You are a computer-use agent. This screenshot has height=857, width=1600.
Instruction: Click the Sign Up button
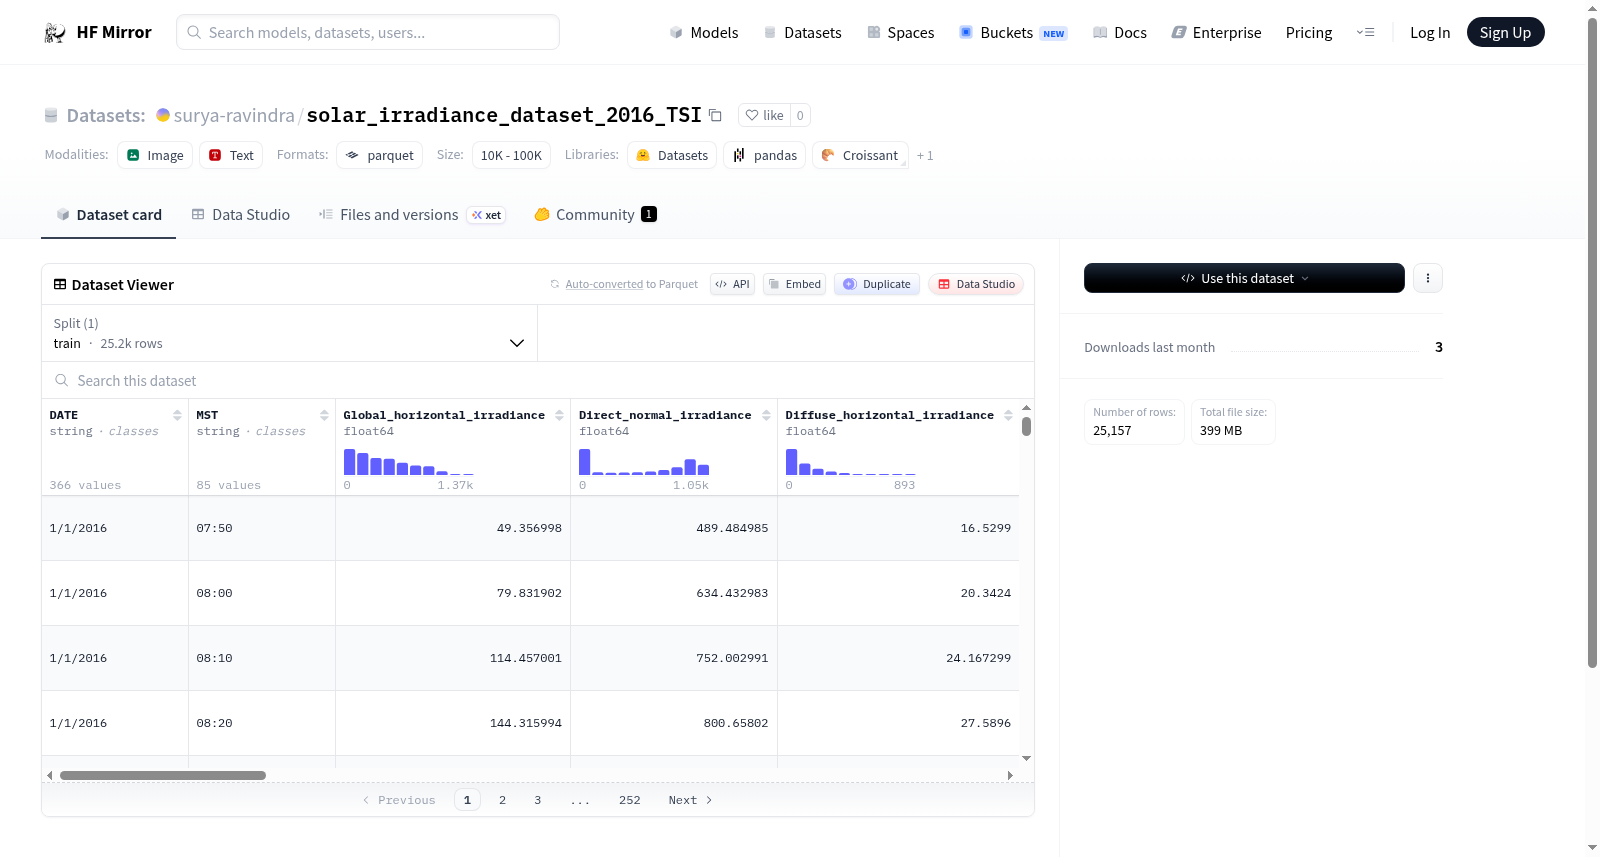click(x=1505, y=32)
